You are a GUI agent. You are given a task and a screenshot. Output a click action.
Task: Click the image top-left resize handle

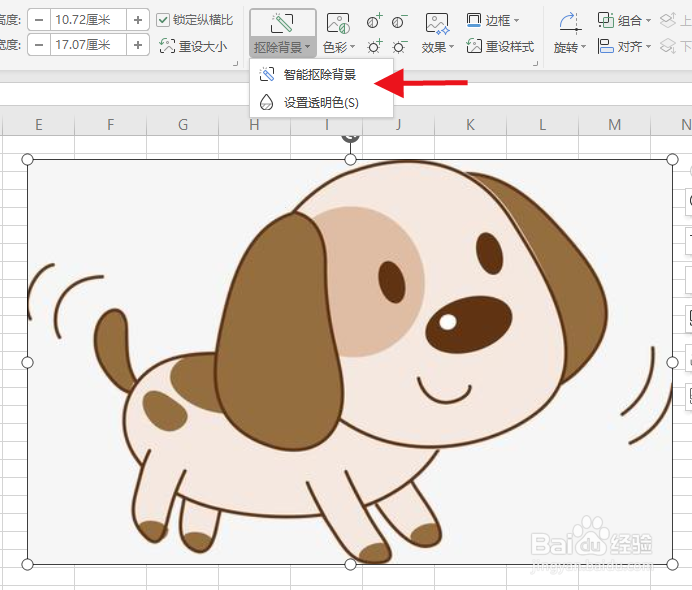pos(27,159)
